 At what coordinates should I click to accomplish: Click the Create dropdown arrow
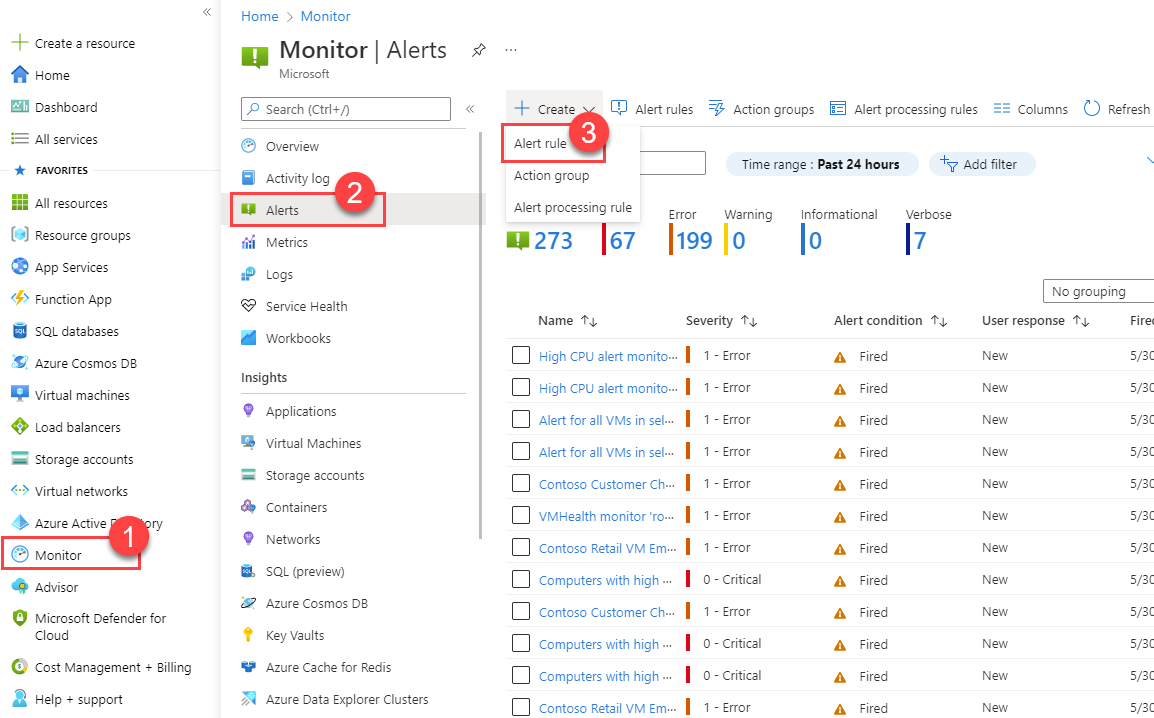click(x=591, y=108)
